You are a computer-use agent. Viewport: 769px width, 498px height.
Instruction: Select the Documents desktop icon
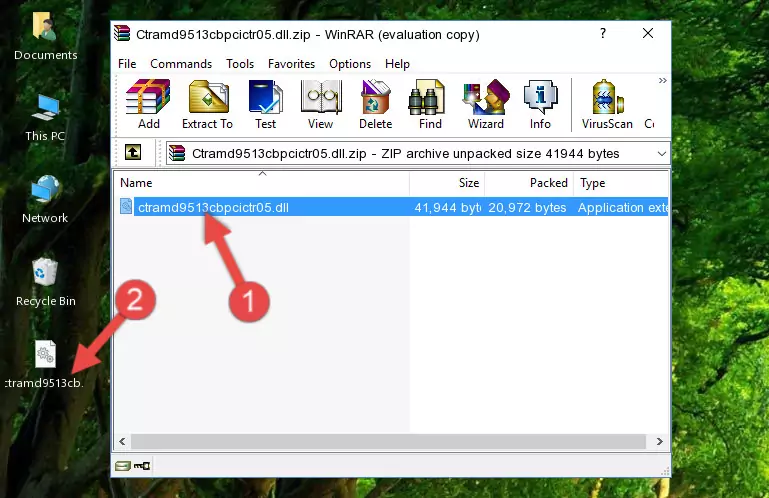[x=45, y=36]
